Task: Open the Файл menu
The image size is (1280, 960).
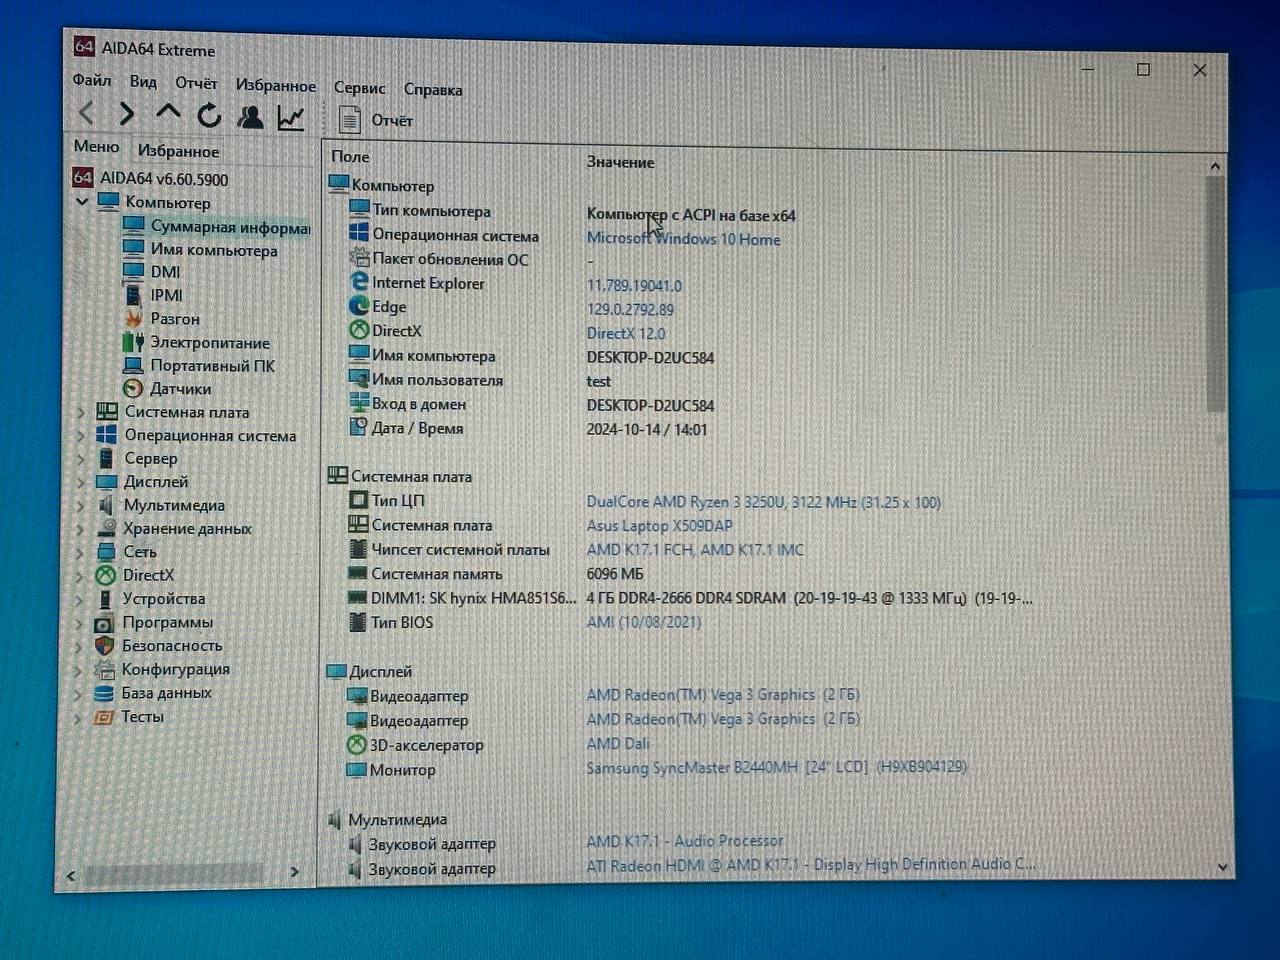Action: pos(92,80)
